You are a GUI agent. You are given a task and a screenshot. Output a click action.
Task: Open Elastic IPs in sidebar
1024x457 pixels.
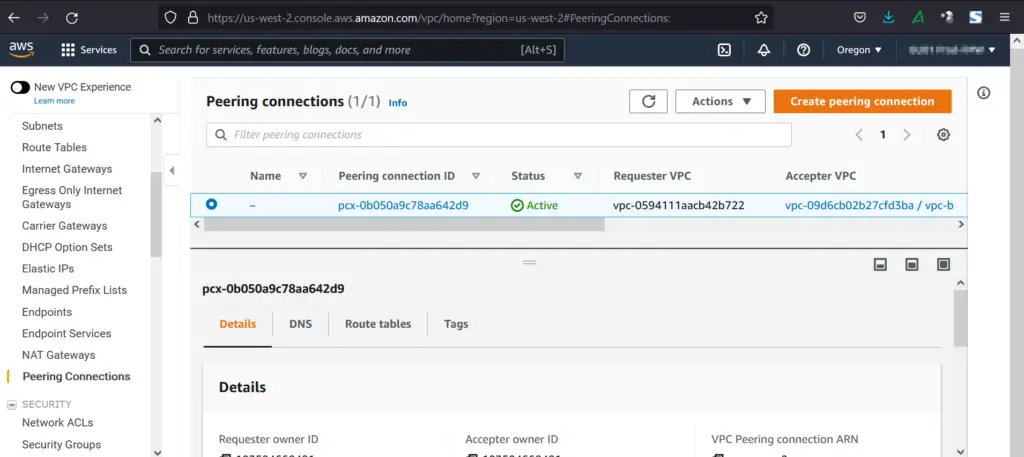(x=48, y=269)
